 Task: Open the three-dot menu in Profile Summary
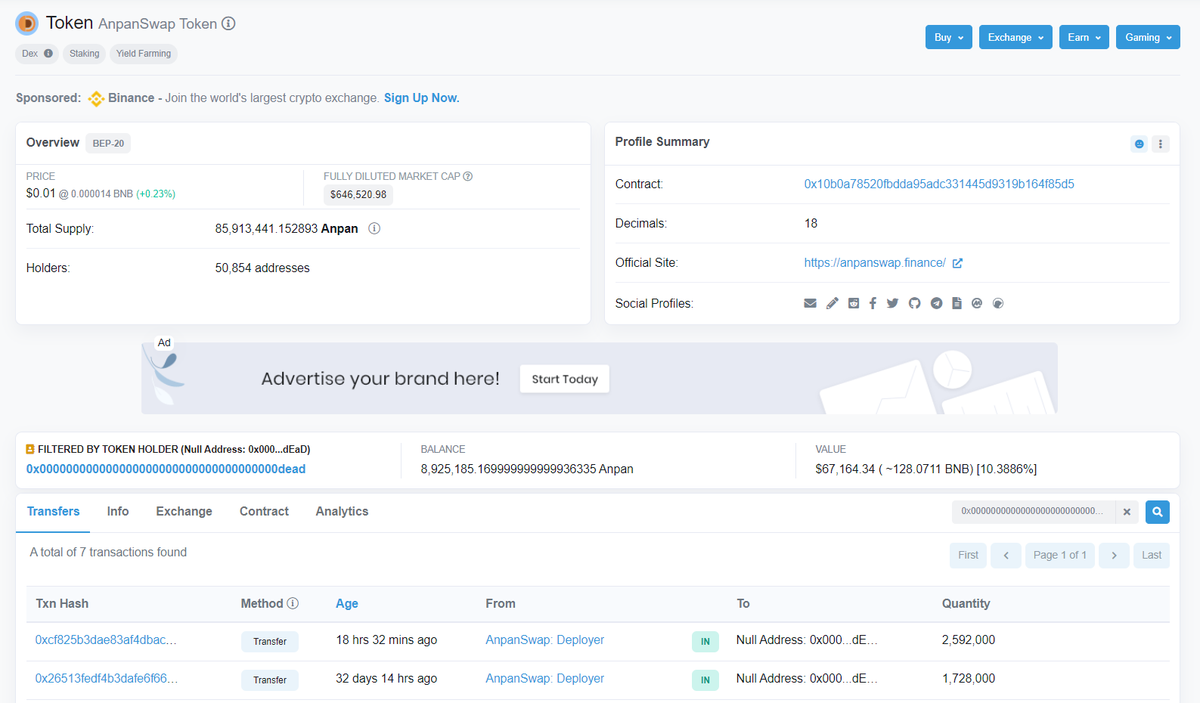pyautogui.click(x=1161, y=144)
